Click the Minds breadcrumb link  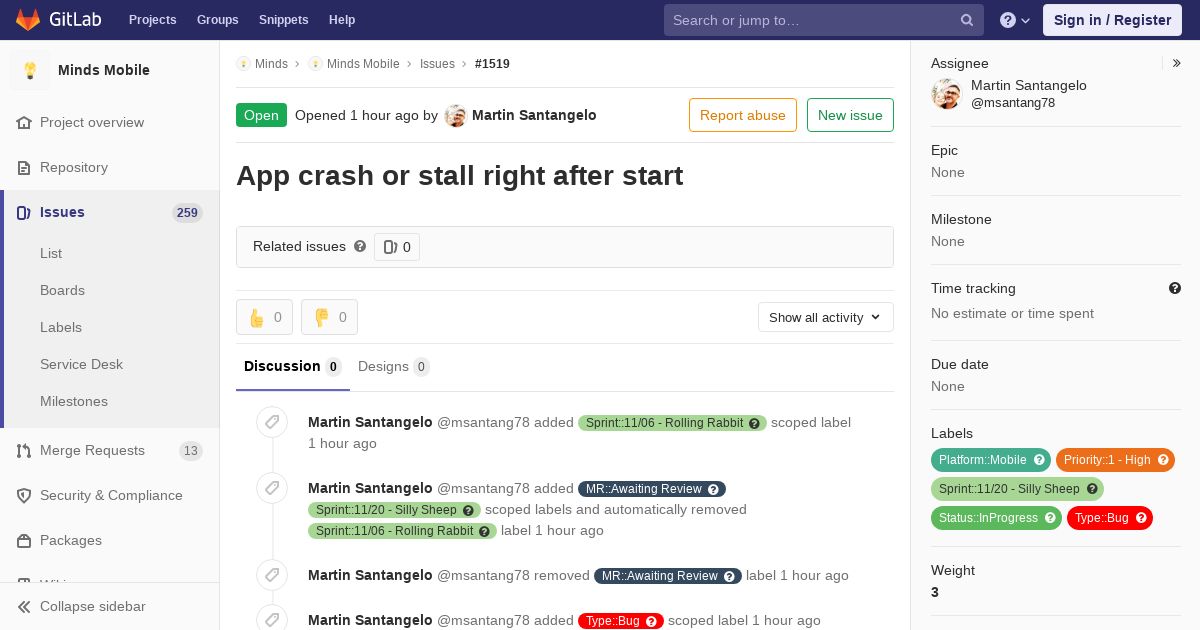tap(271, 63)
